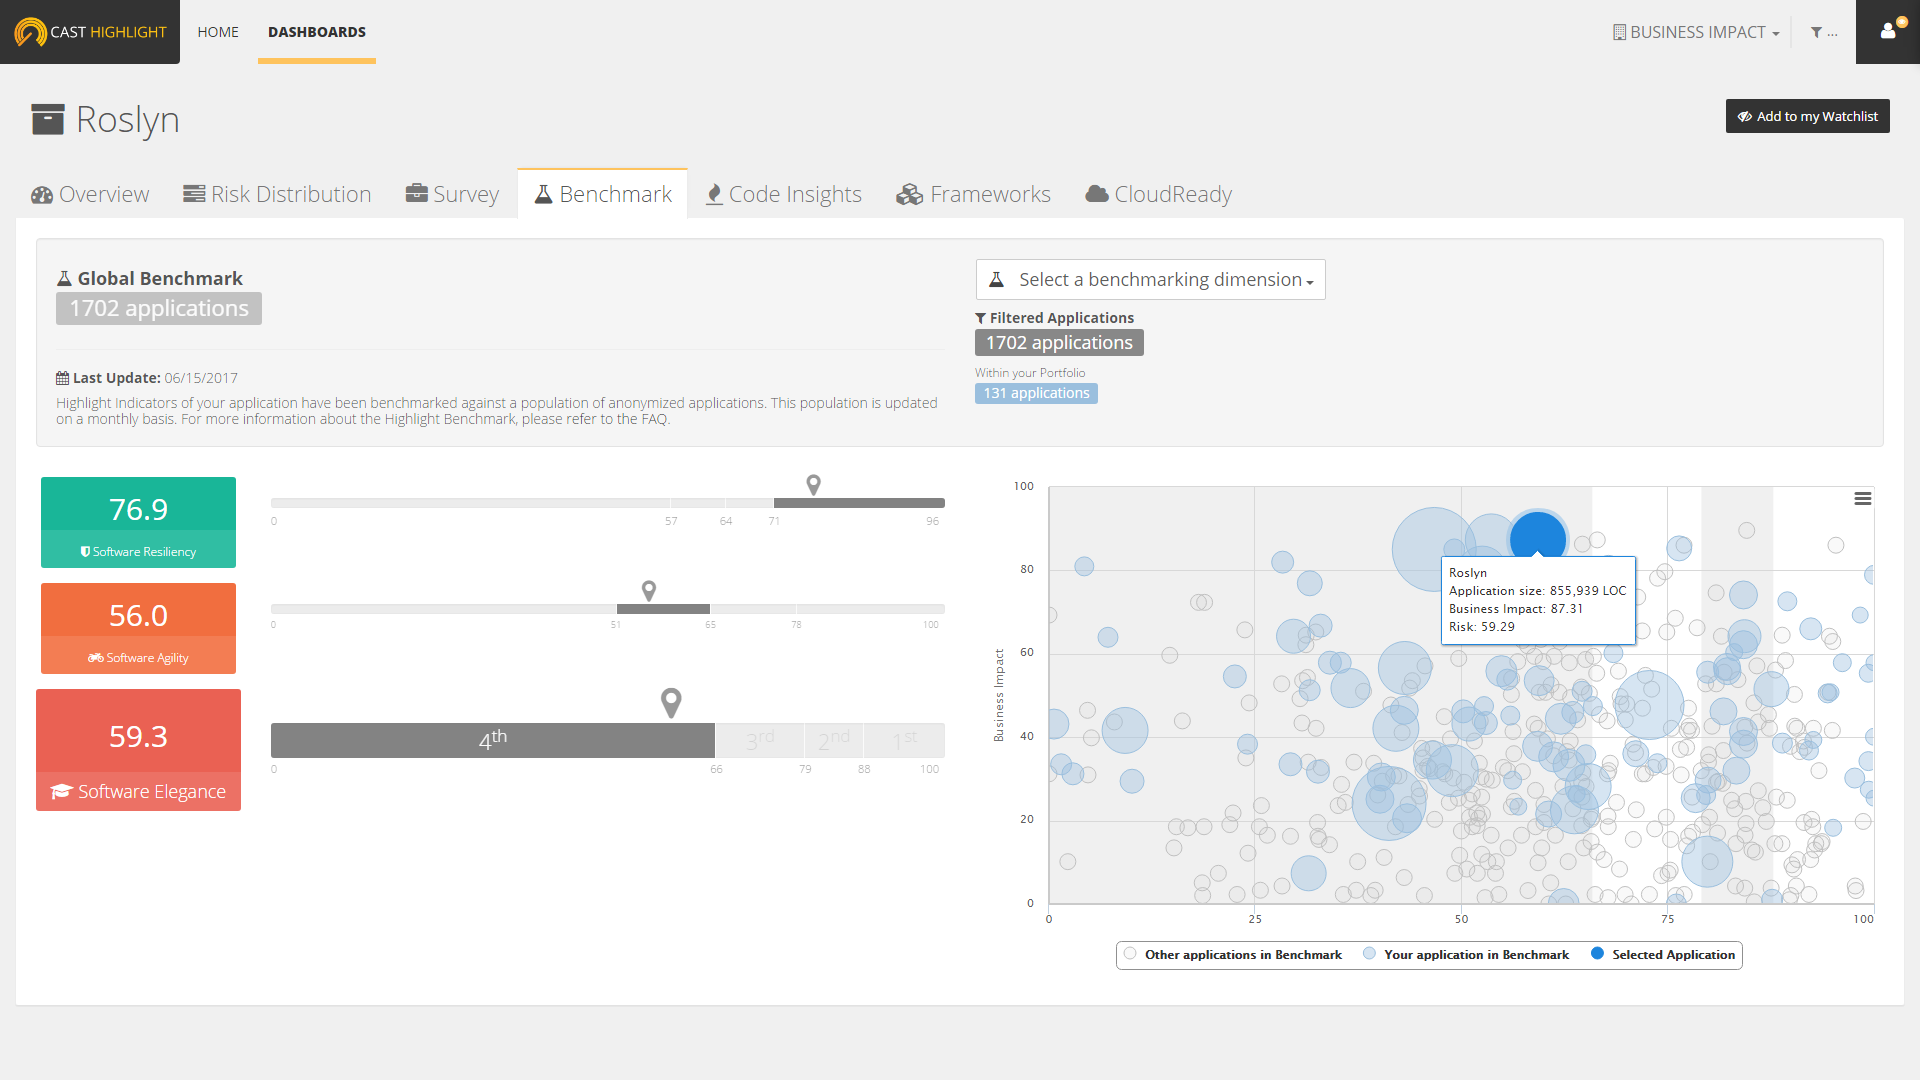Viewport: 1920px width, 1080px height.
Task: Click the Roslyn archive box icon
Action: [47, 119]
